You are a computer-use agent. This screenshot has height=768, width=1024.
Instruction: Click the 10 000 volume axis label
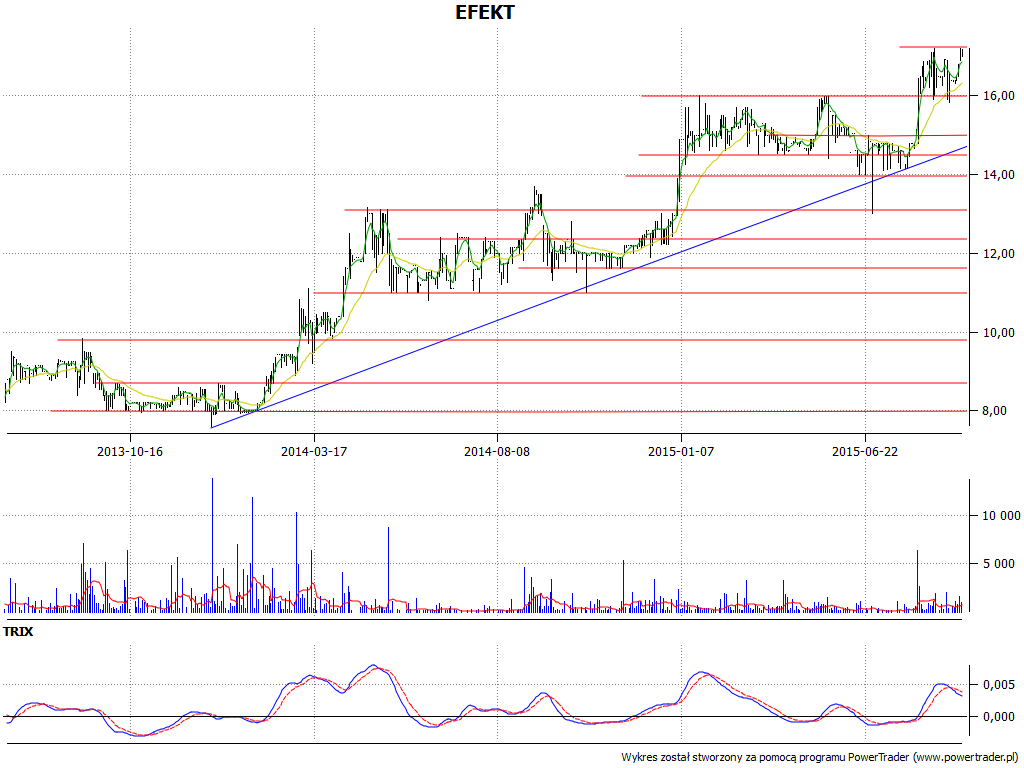[x=1001, y=516]
